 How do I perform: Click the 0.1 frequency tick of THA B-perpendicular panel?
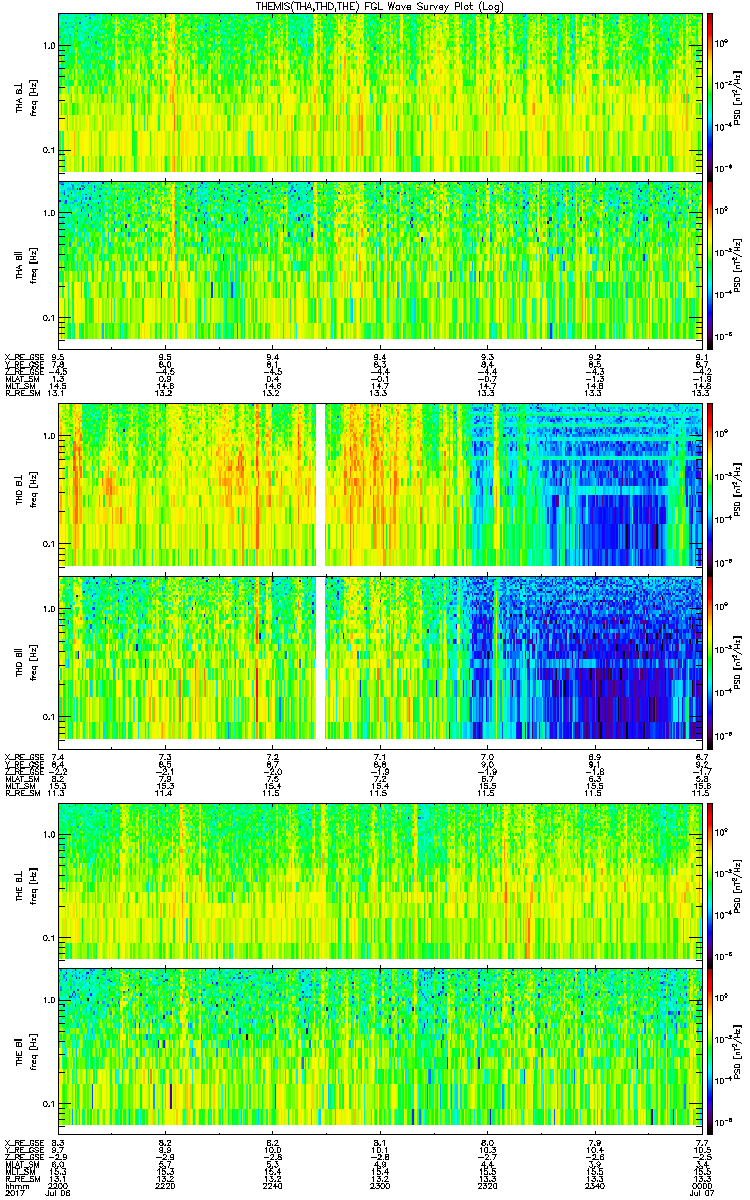coord(49,150)
